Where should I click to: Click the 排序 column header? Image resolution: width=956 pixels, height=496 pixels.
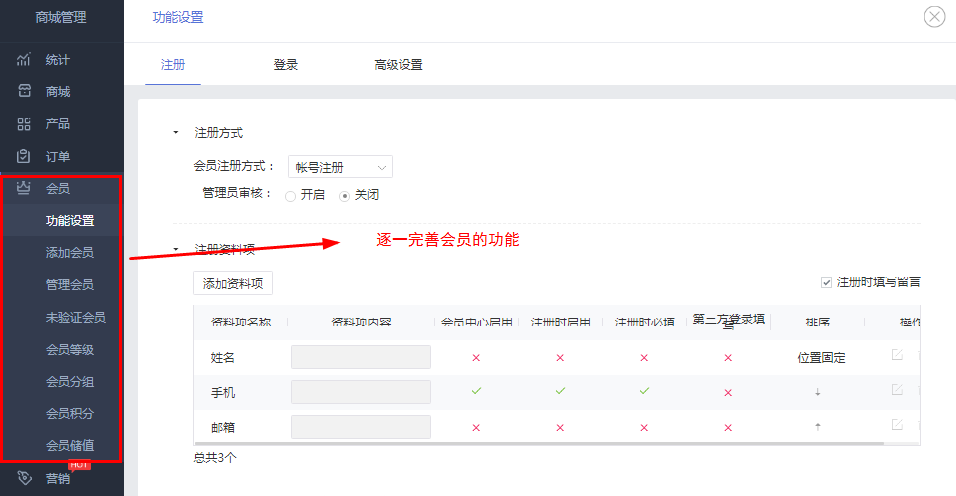pos(818,322)
